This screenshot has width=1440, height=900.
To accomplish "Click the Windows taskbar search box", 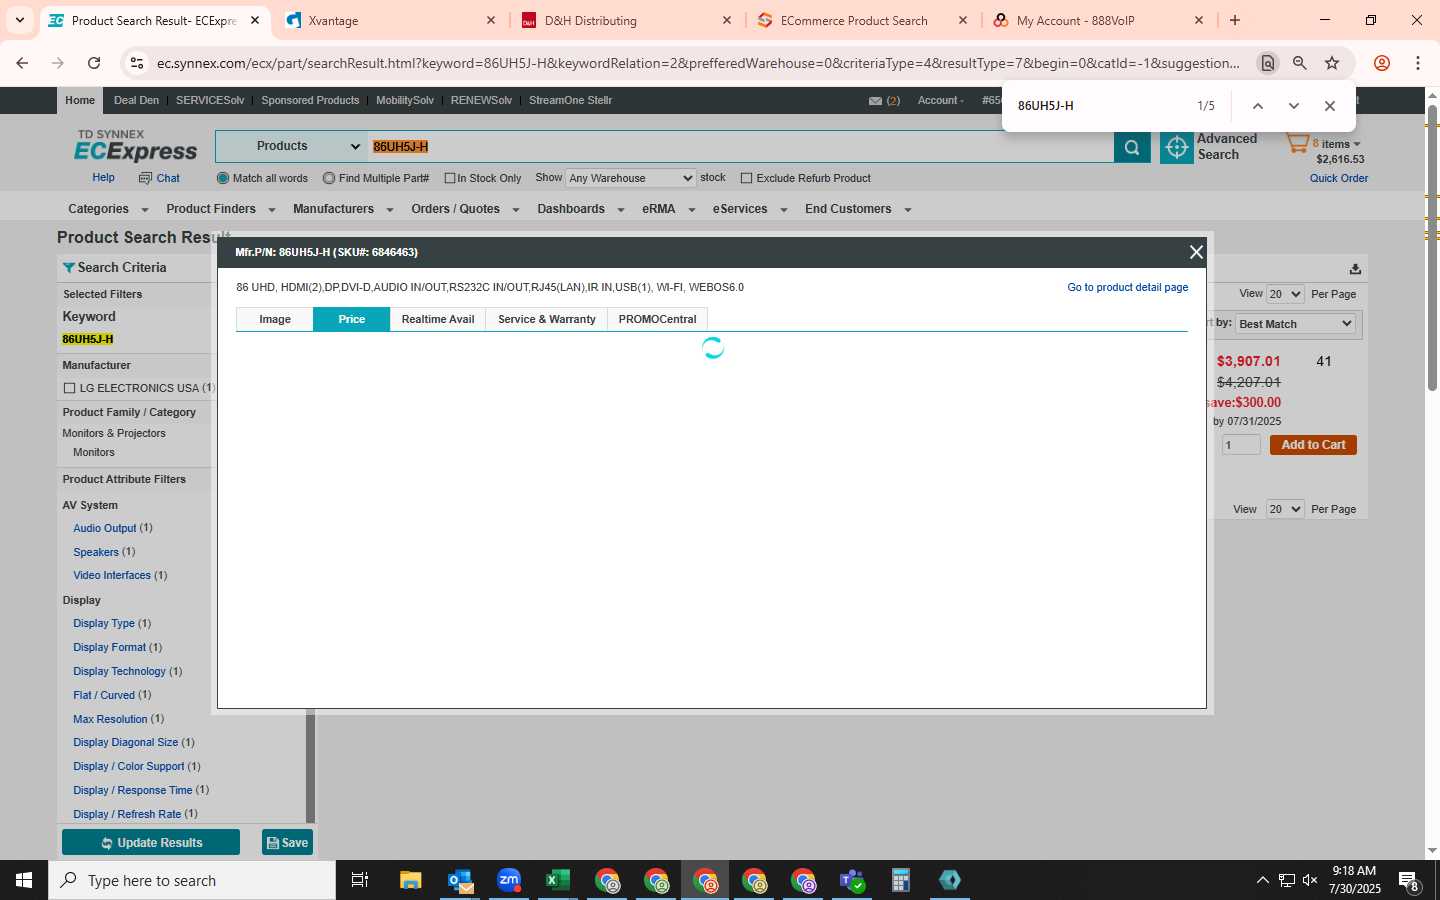I will tap(192, 880).
